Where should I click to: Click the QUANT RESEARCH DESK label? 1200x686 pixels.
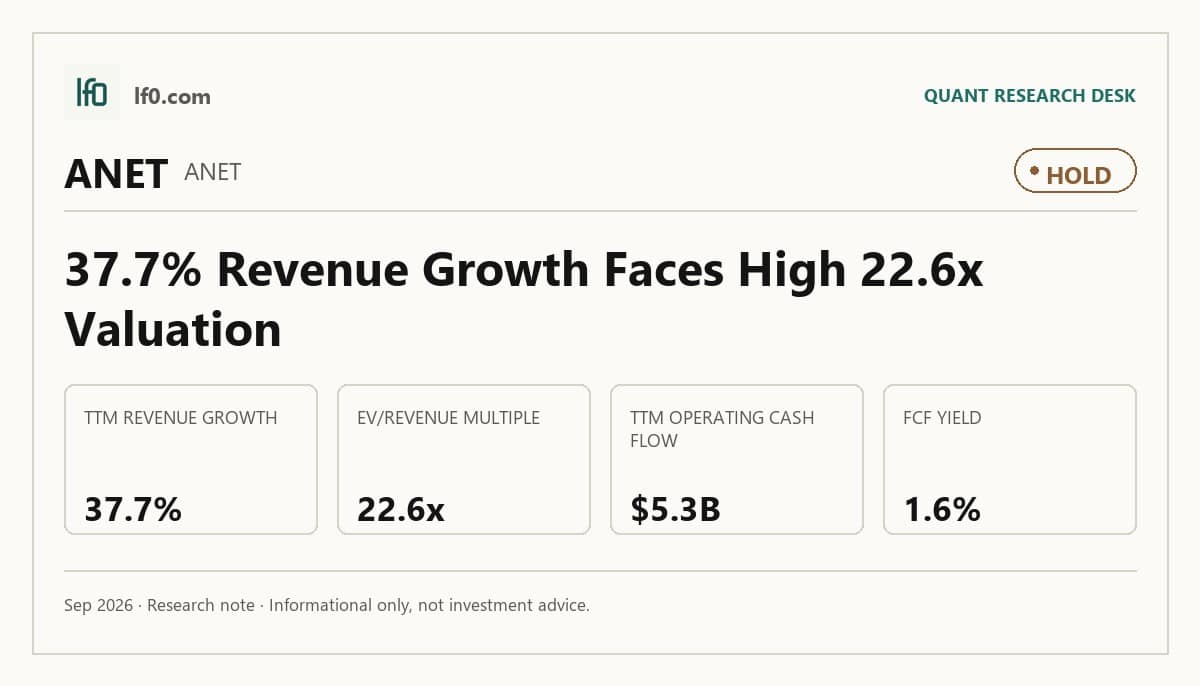click(x=1030, y=96)
